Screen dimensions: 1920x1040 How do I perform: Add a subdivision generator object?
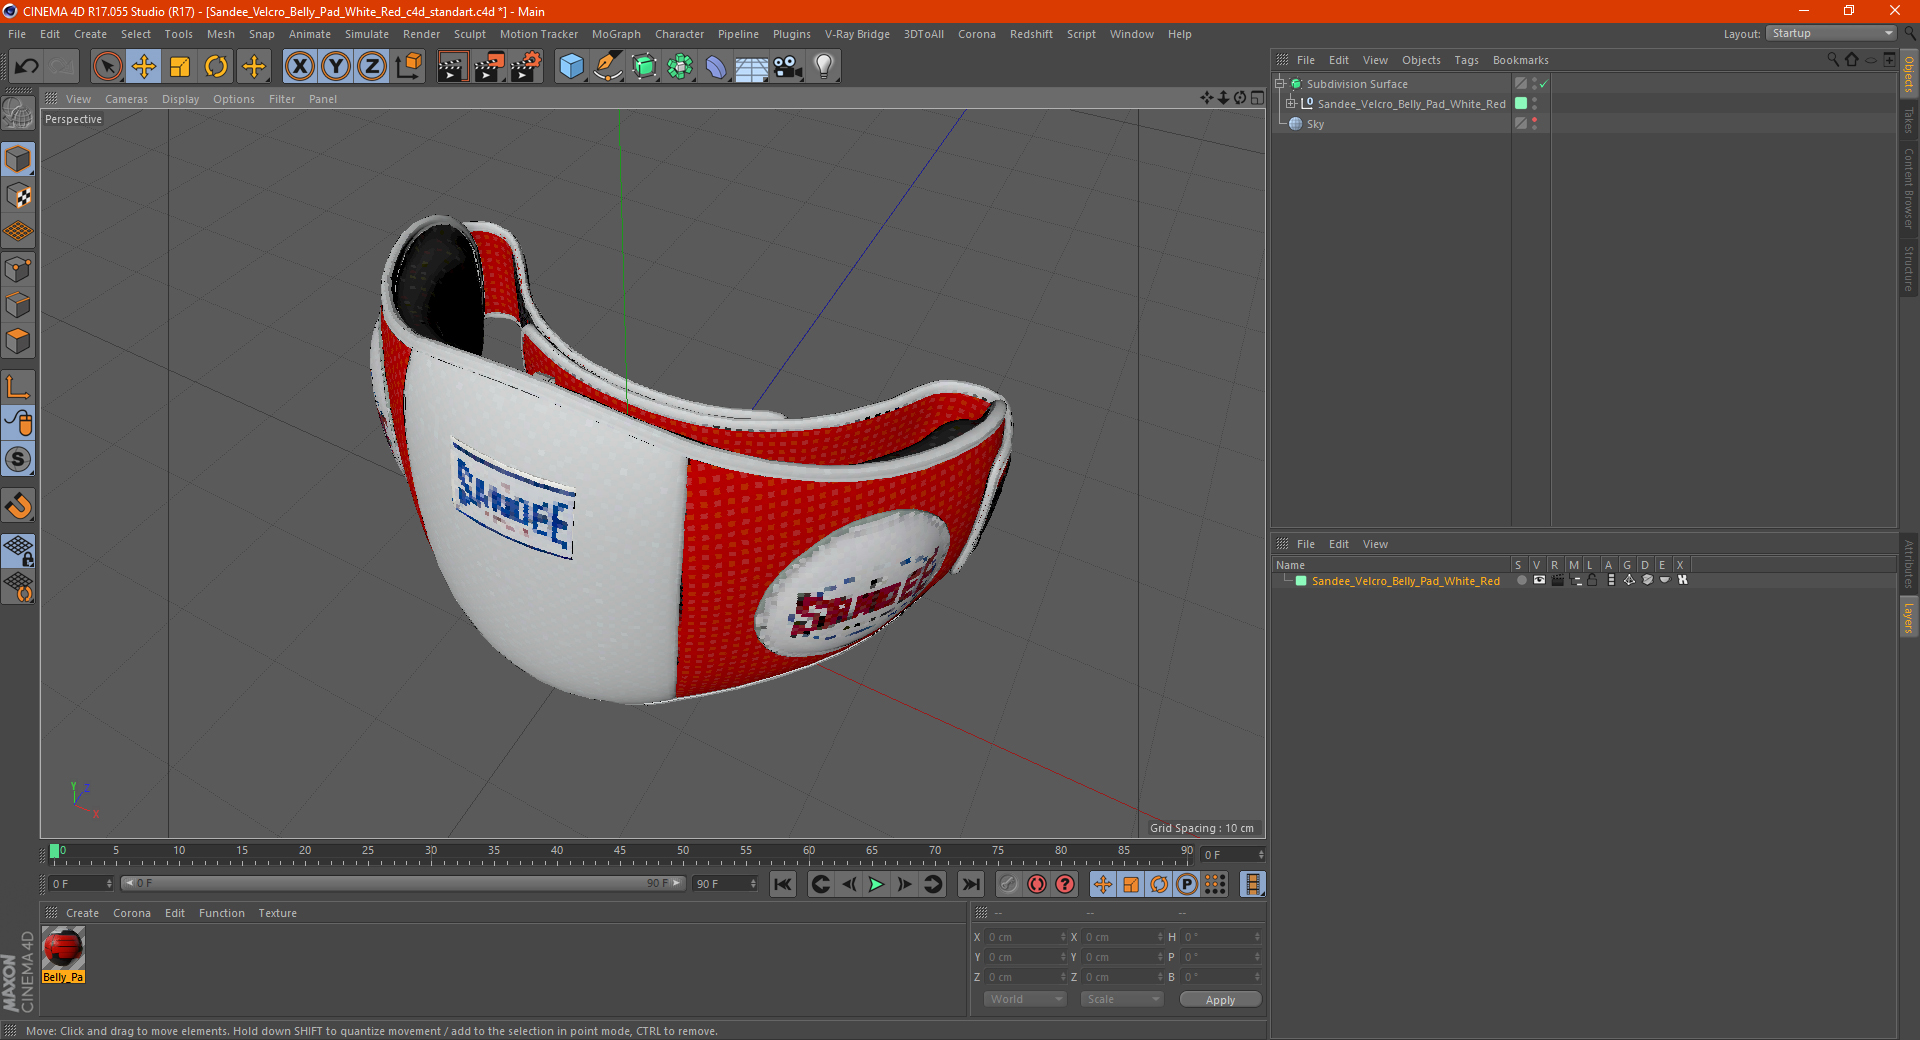coord(644,67)
